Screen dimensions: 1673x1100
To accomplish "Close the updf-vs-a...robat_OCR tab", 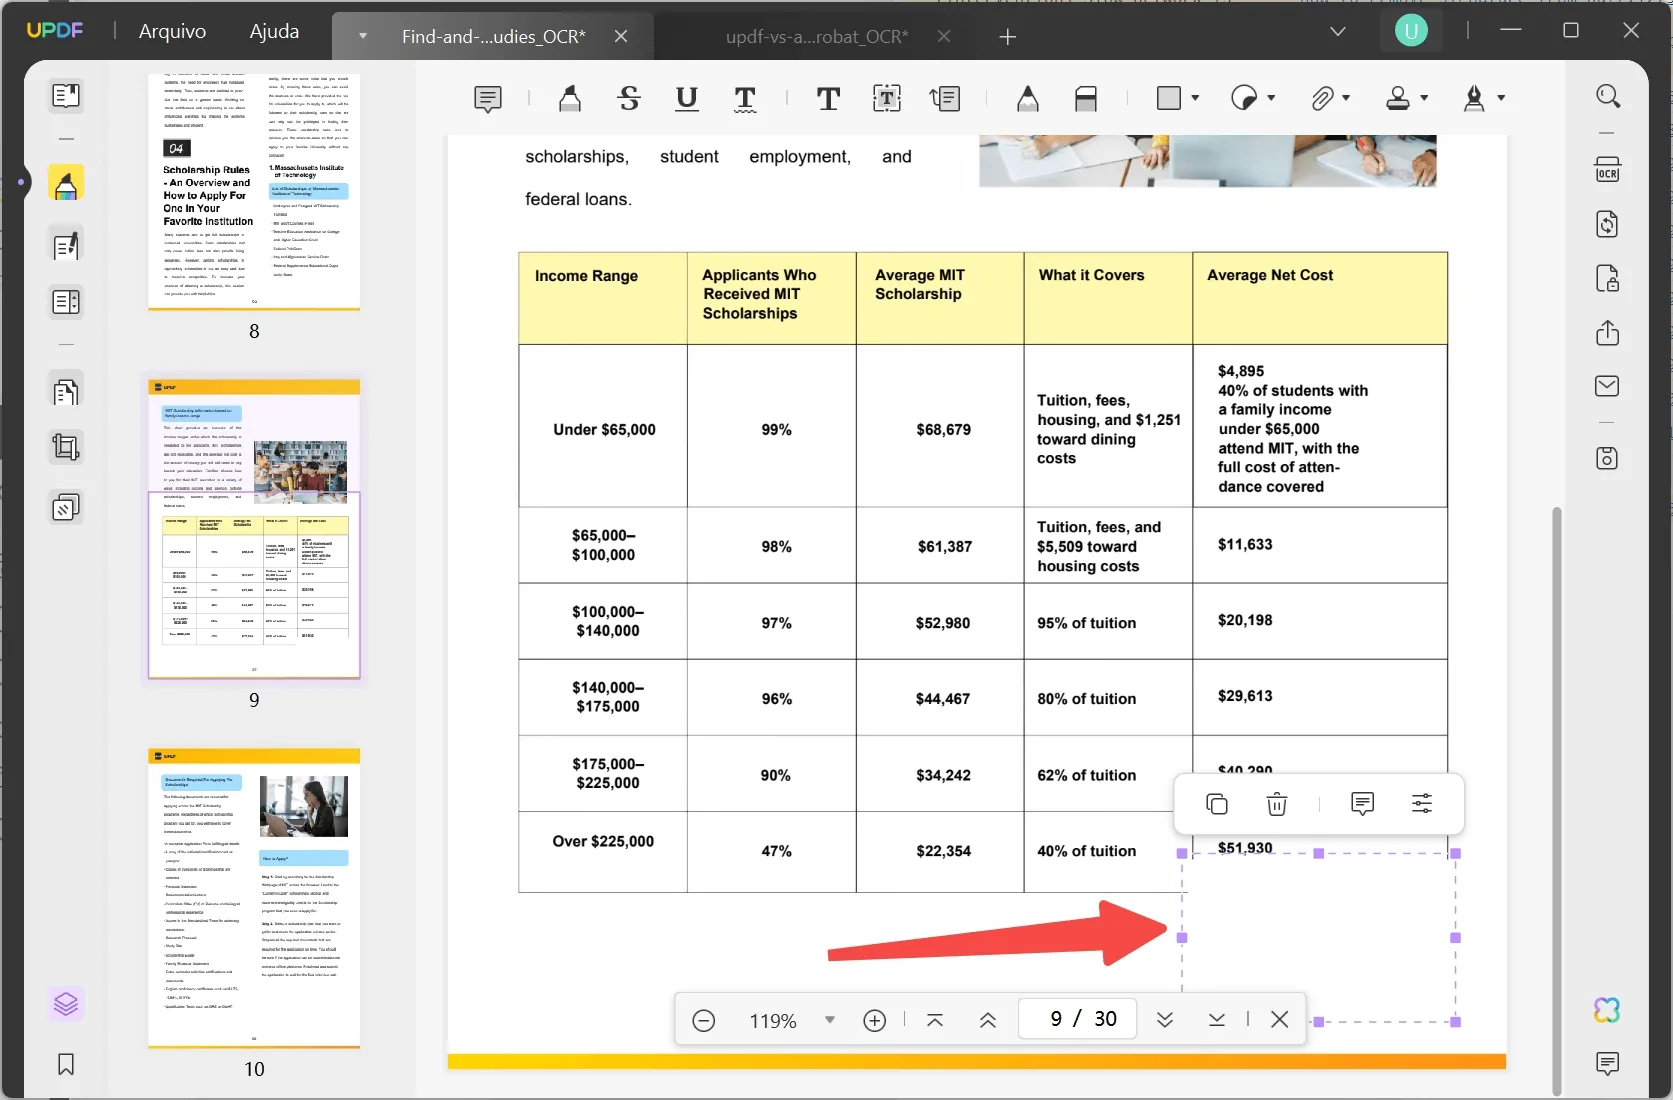I will click(945, 36).
